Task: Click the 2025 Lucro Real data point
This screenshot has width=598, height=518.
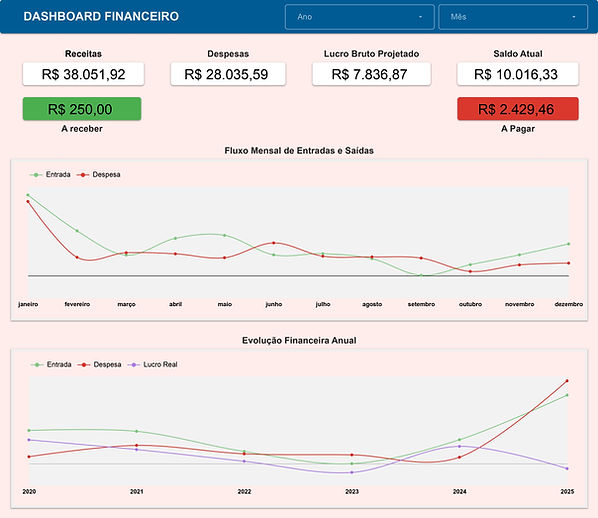Action: (x=567, y=468)
